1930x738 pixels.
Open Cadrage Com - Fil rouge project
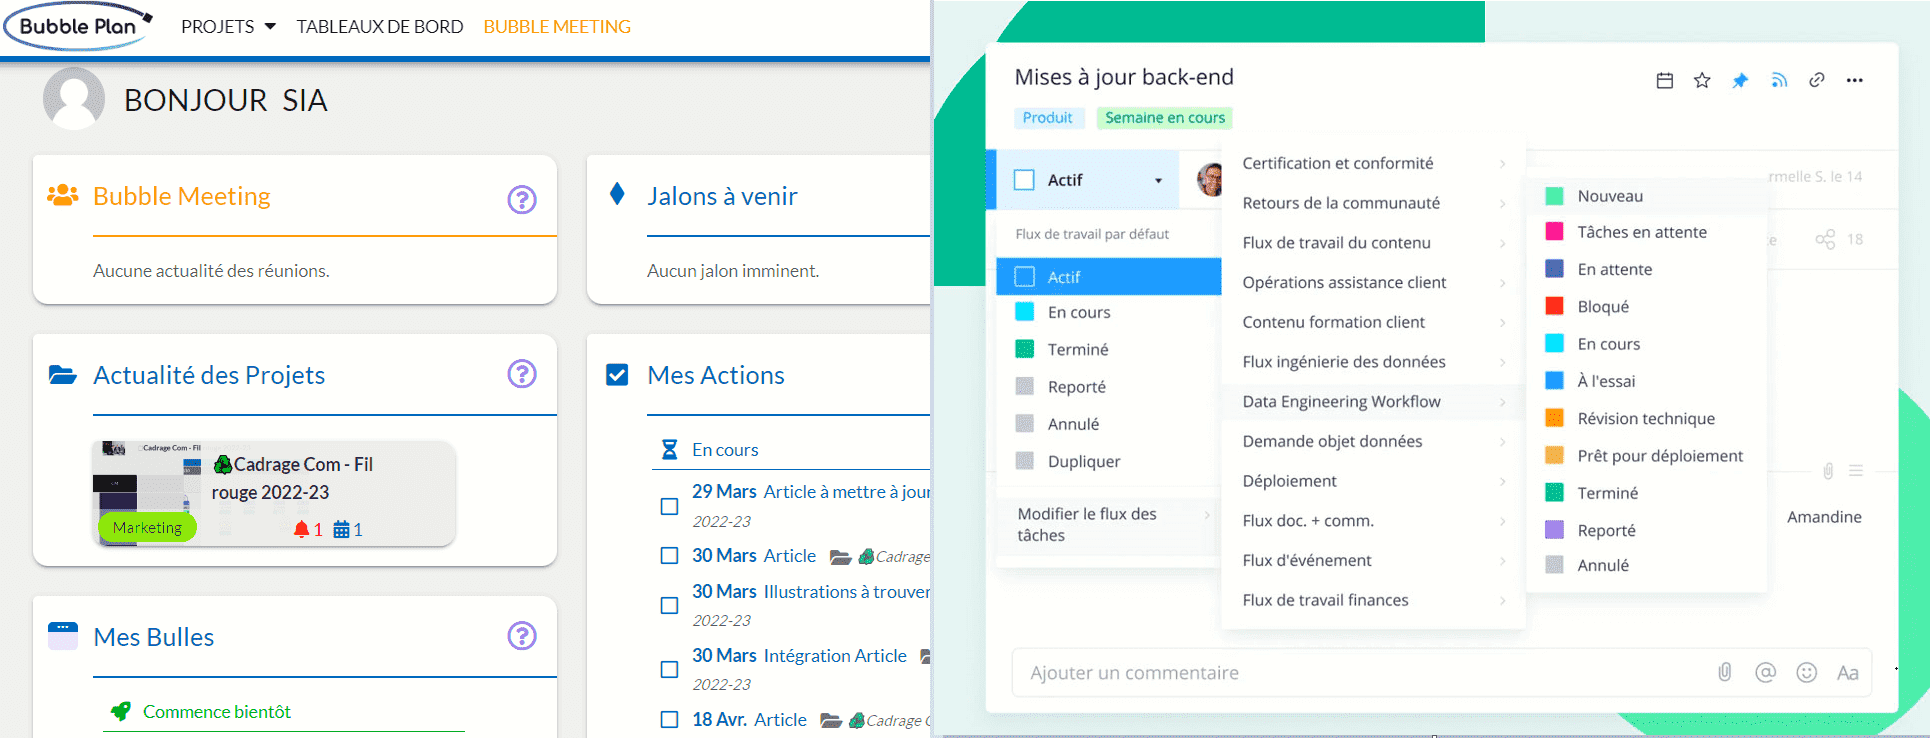(x=291, y=478)
